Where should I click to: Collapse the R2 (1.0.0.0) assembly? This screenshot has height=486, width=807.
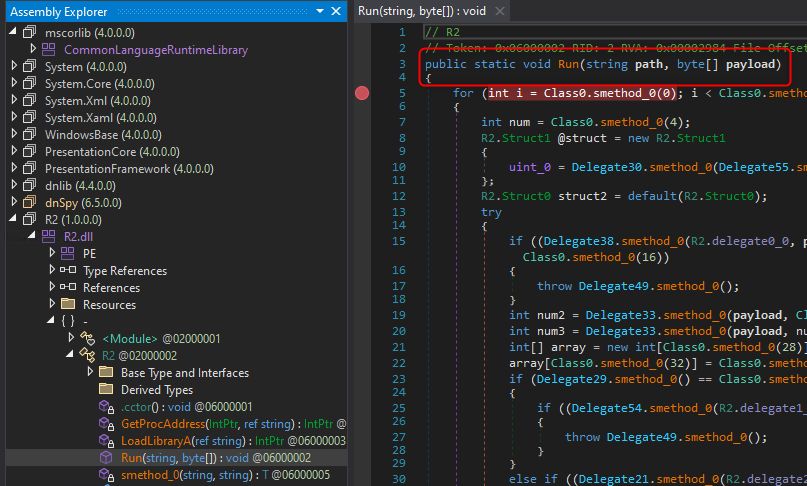coord(13,218)
